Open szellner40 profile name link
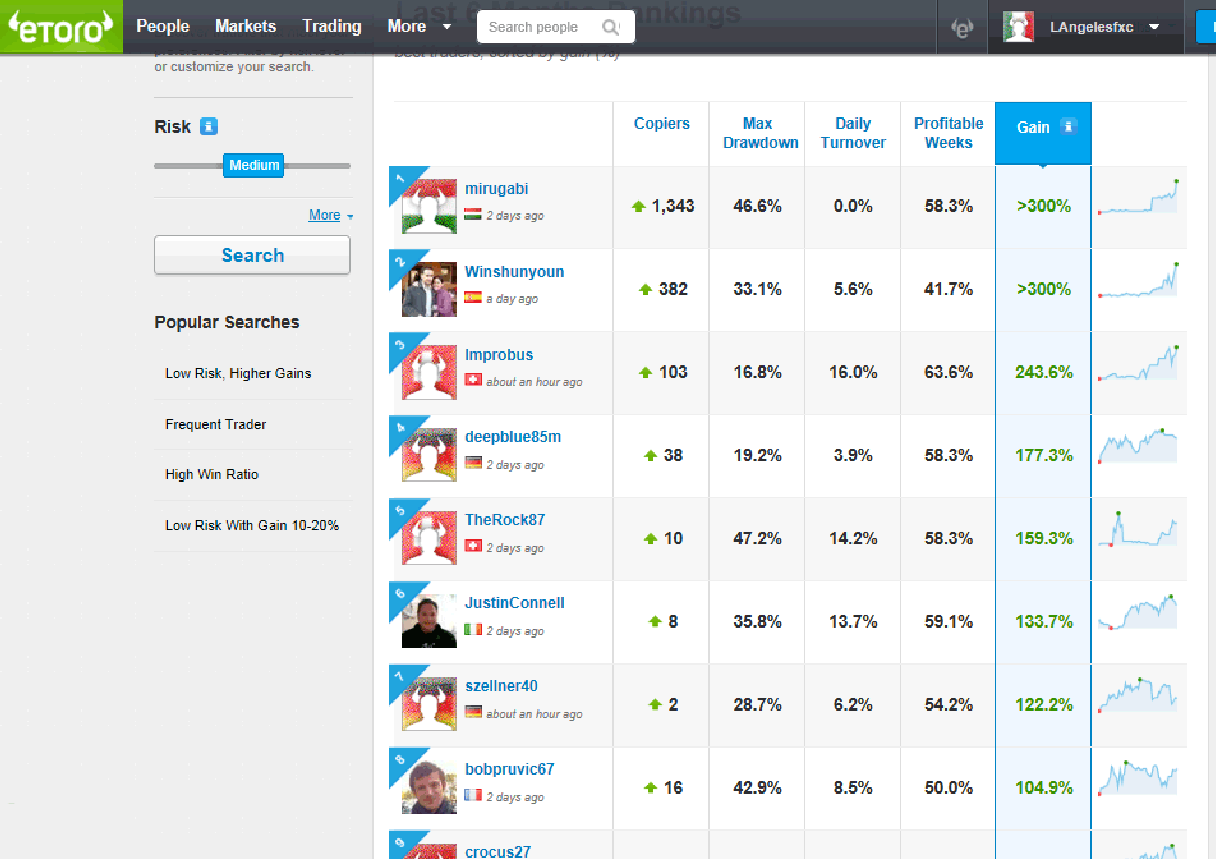This screenshot has width=1216, height=859. point(501,686)
